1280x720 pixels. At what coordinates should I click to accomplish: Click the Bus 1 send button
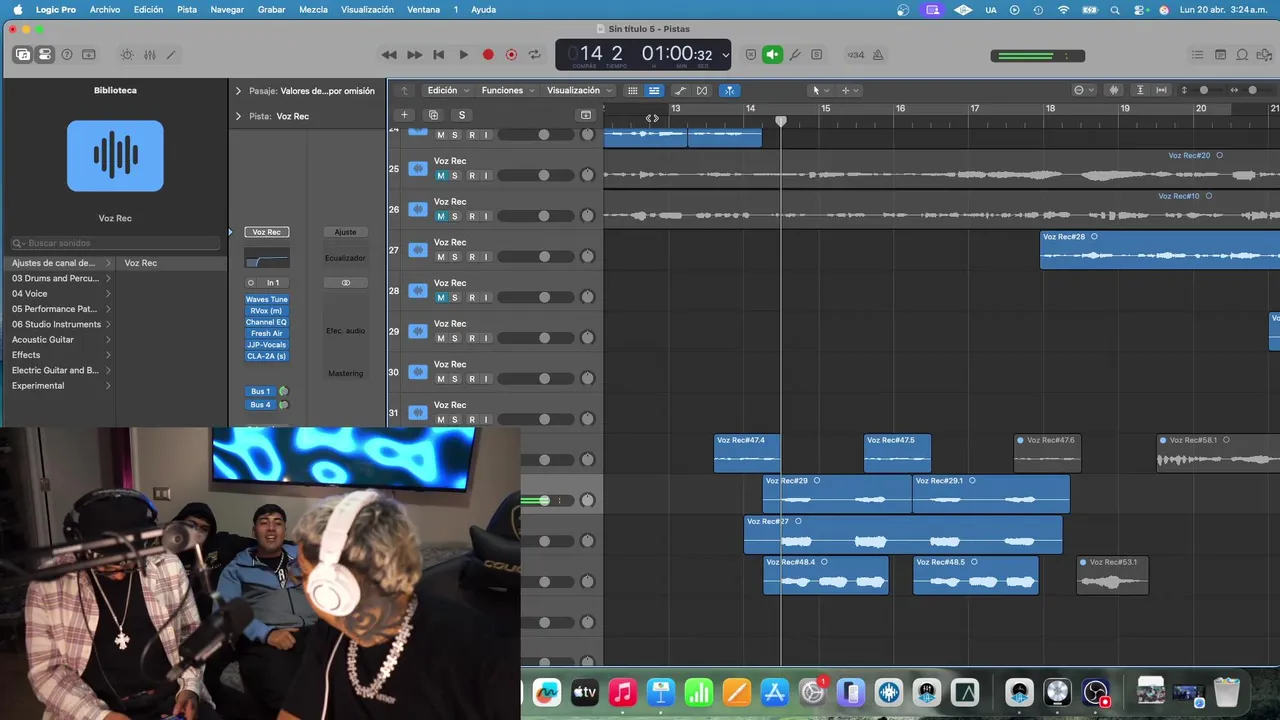[260, 391]
